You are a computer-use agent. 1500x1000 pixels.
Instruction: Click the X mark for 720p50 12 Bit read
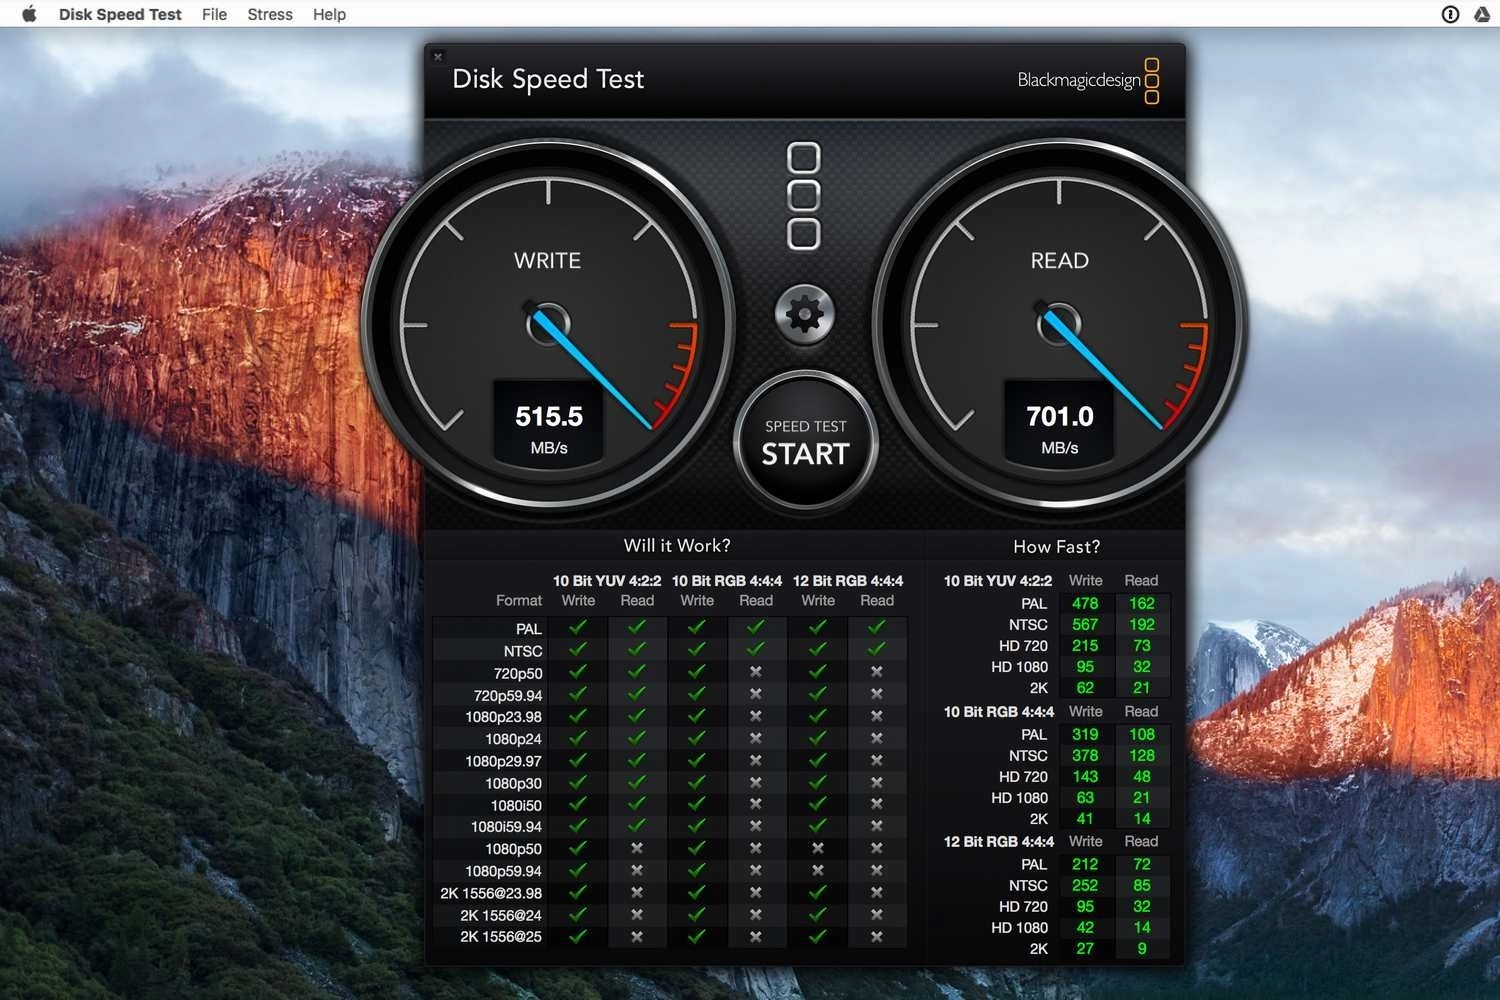[877, 673]
